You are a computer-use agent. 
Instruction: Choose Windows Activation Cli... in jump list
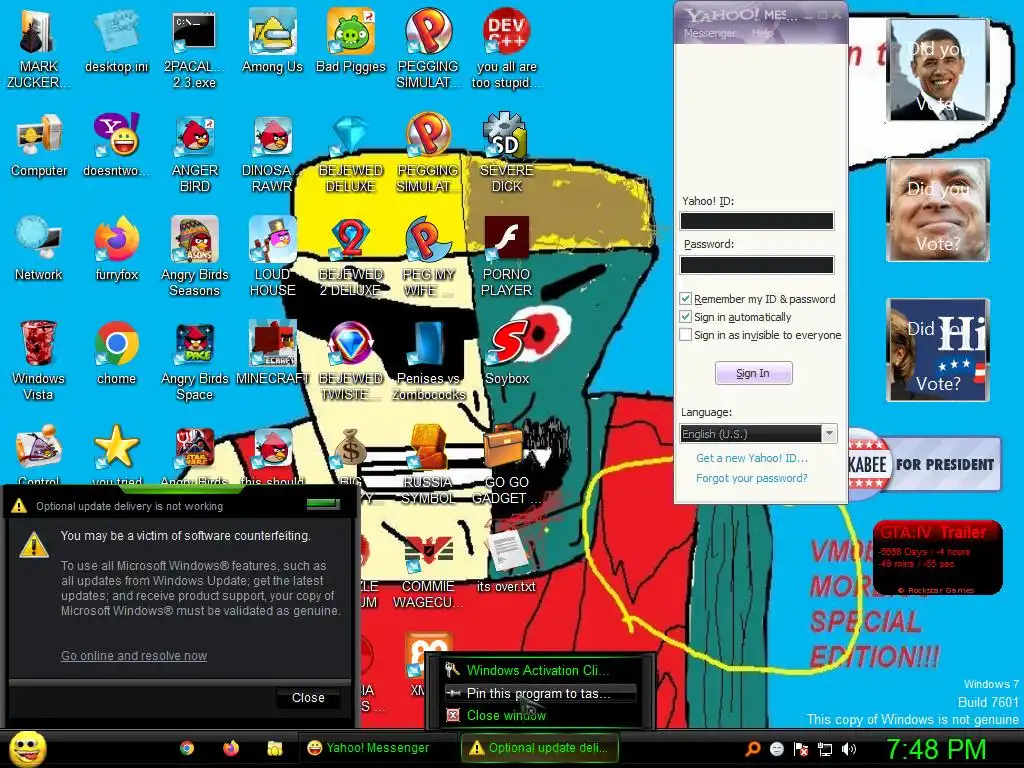pyautogui.click(x=539, y=670)
